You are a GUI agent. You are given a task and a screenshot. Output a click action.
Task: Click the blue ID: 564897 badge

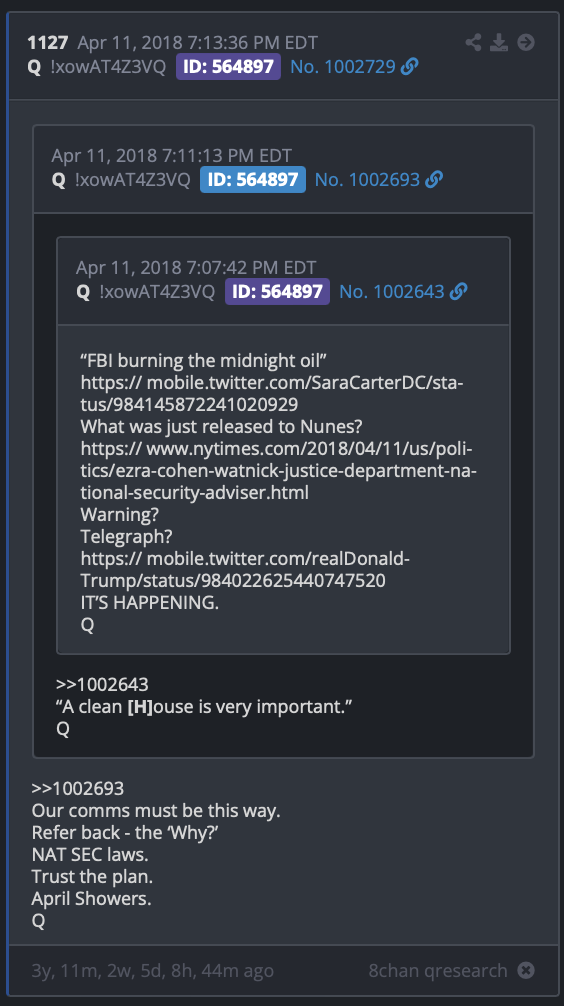(x=253, y=180)
